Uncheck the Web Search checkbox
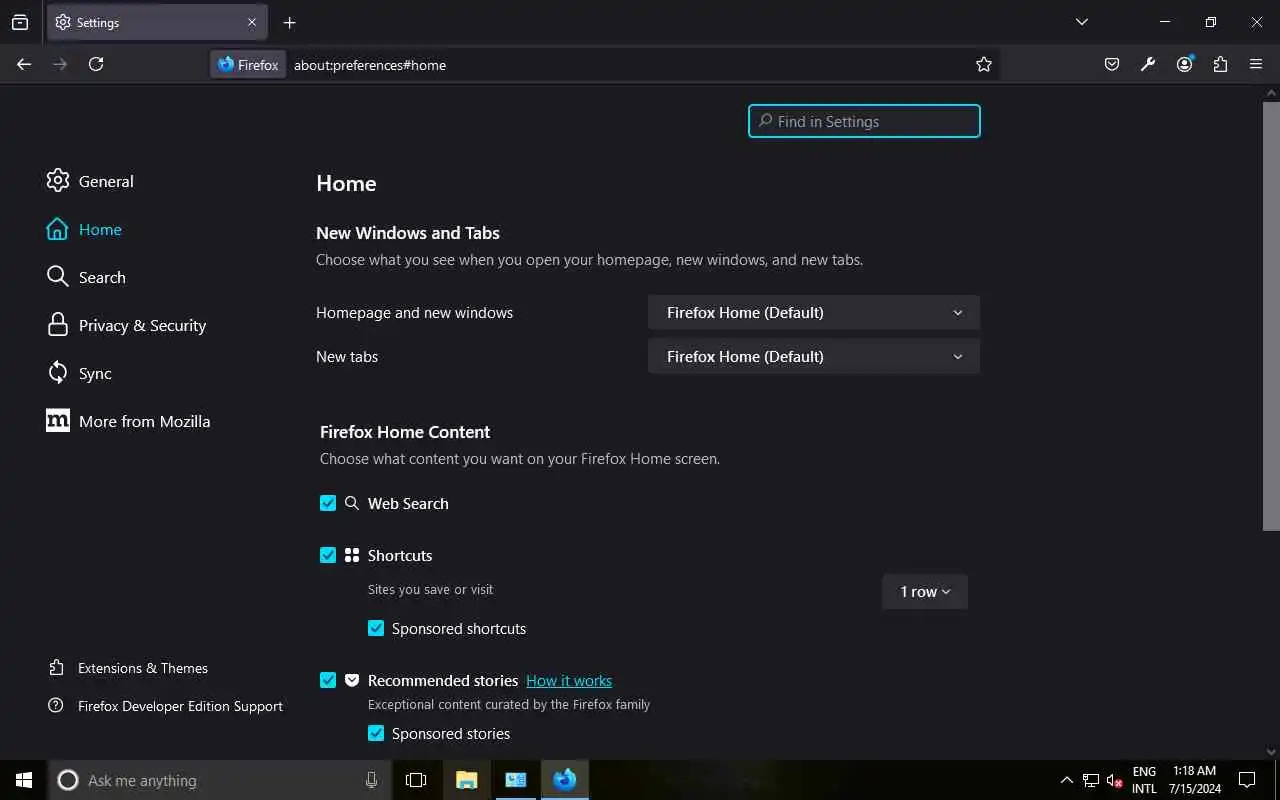Viewport: 1280px width, 800px height. [x=328, y=503]
